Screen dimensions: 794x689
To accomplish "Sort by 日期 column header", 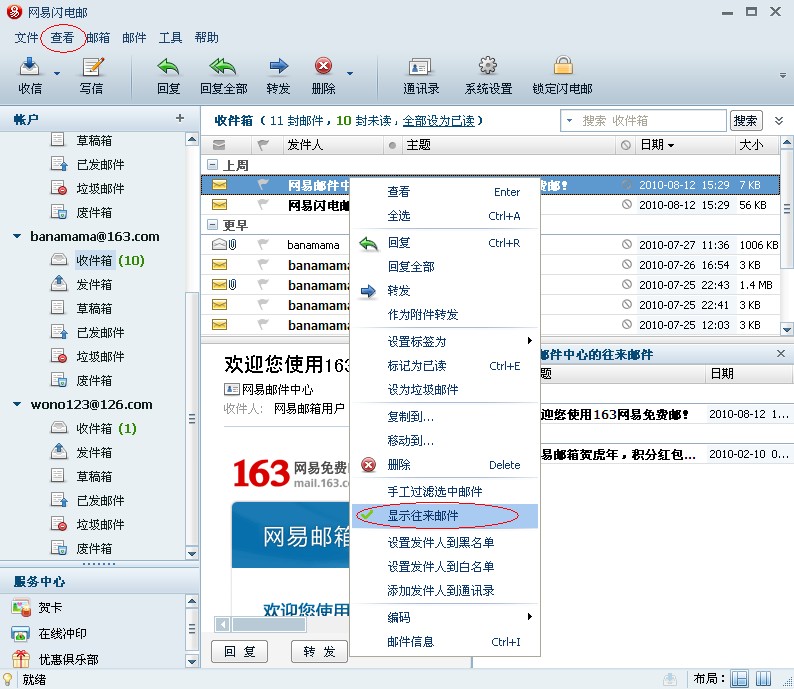I will [683, 145].
